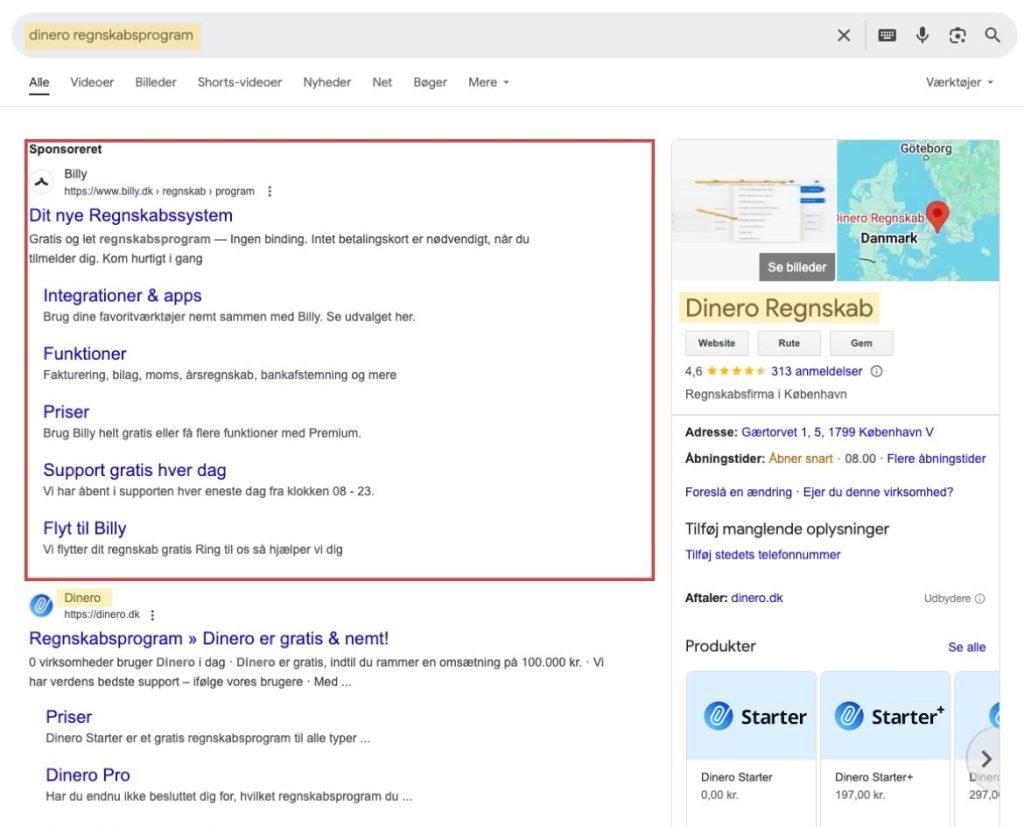Click info icon beside Udbydere

pos(980,598)
